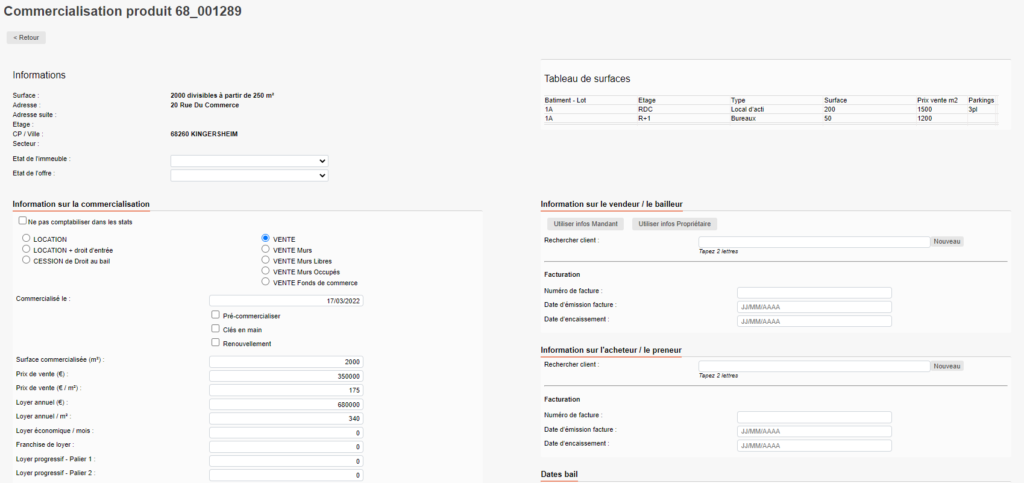This screenshot has height=483, width=1024.
Task: Click Nouveau next to vendeur client search
Action: pos(947,241)
